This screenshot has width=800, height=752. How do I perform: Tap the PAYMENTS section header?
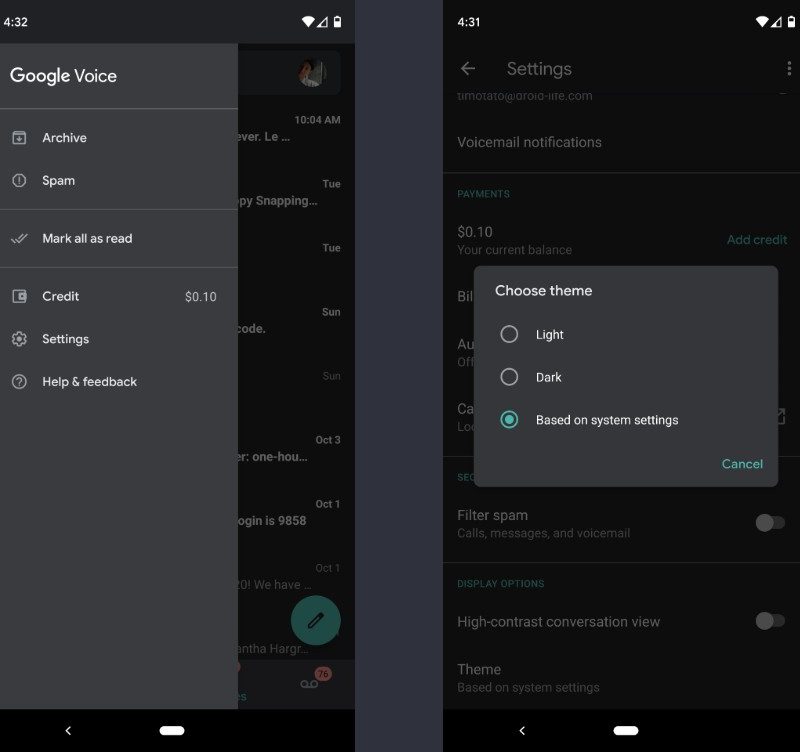(483, 194)
